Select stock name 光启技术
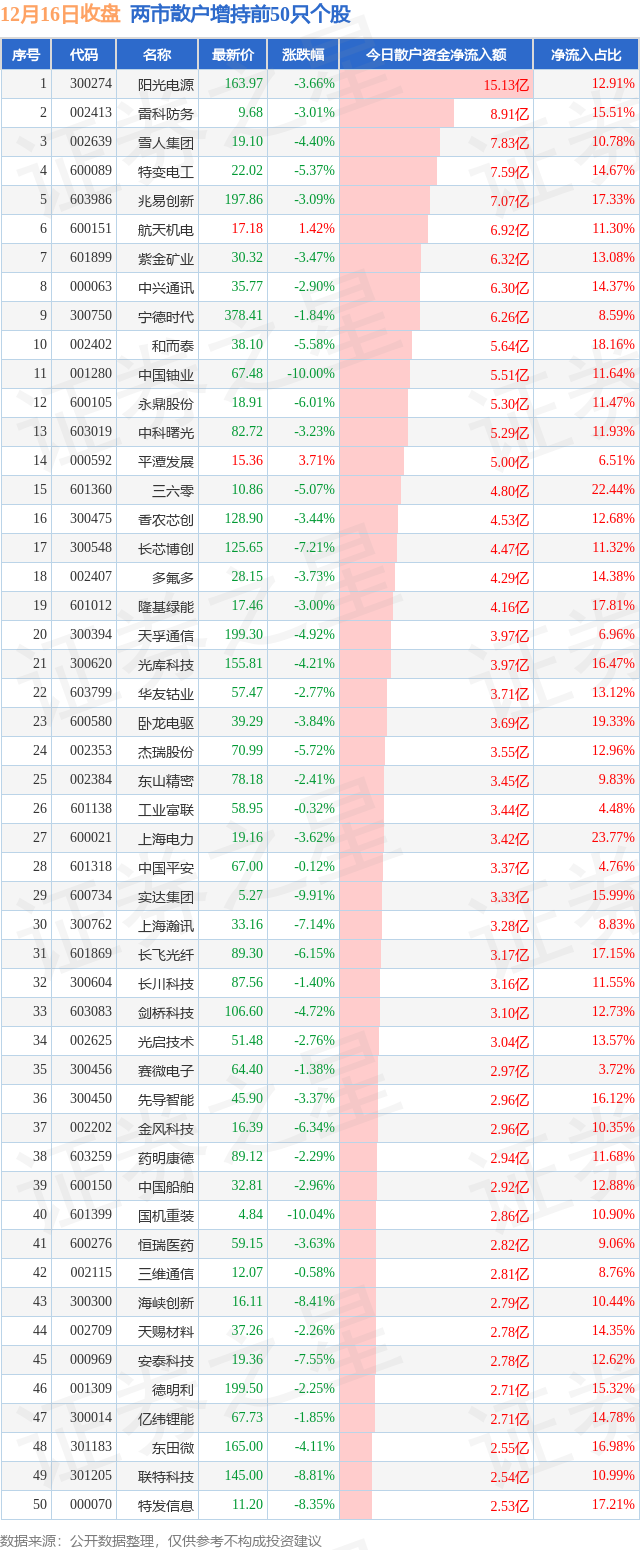Image resolution: width=640 pixels, height=1550 pixels. (x=166, y=1041)
